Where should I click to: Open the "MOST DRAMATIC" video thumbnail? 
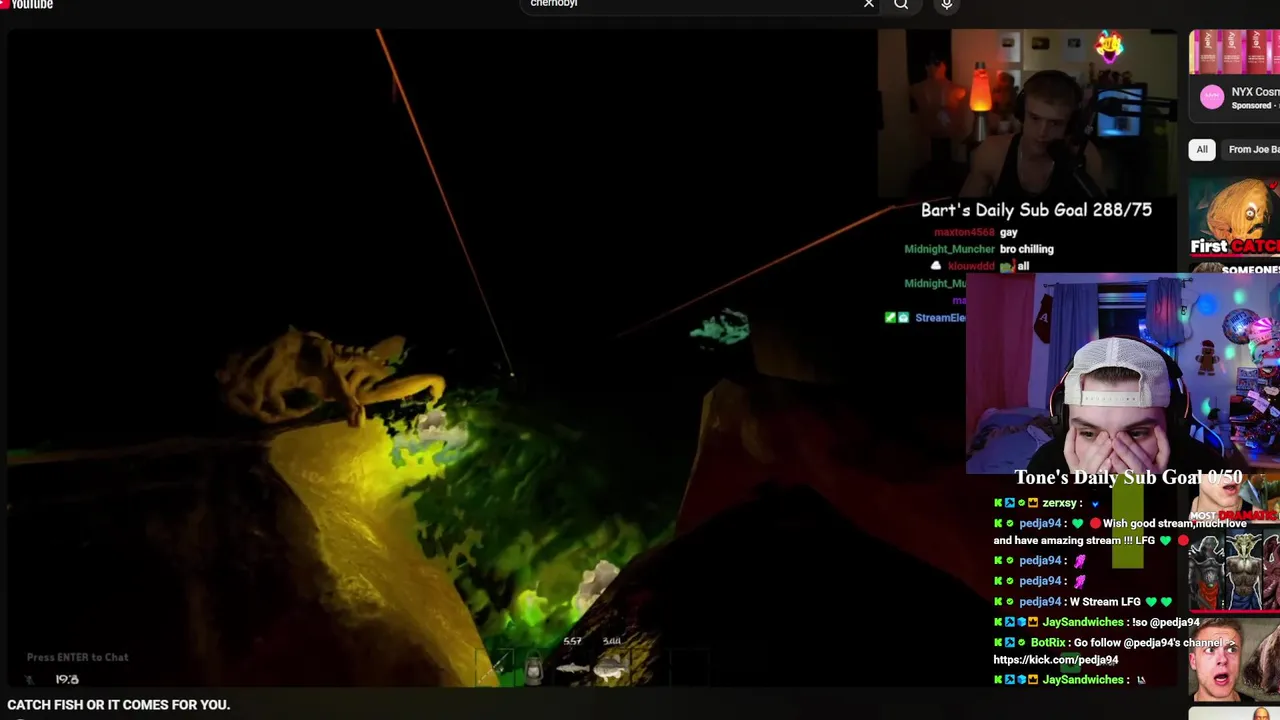[1234, 500]
